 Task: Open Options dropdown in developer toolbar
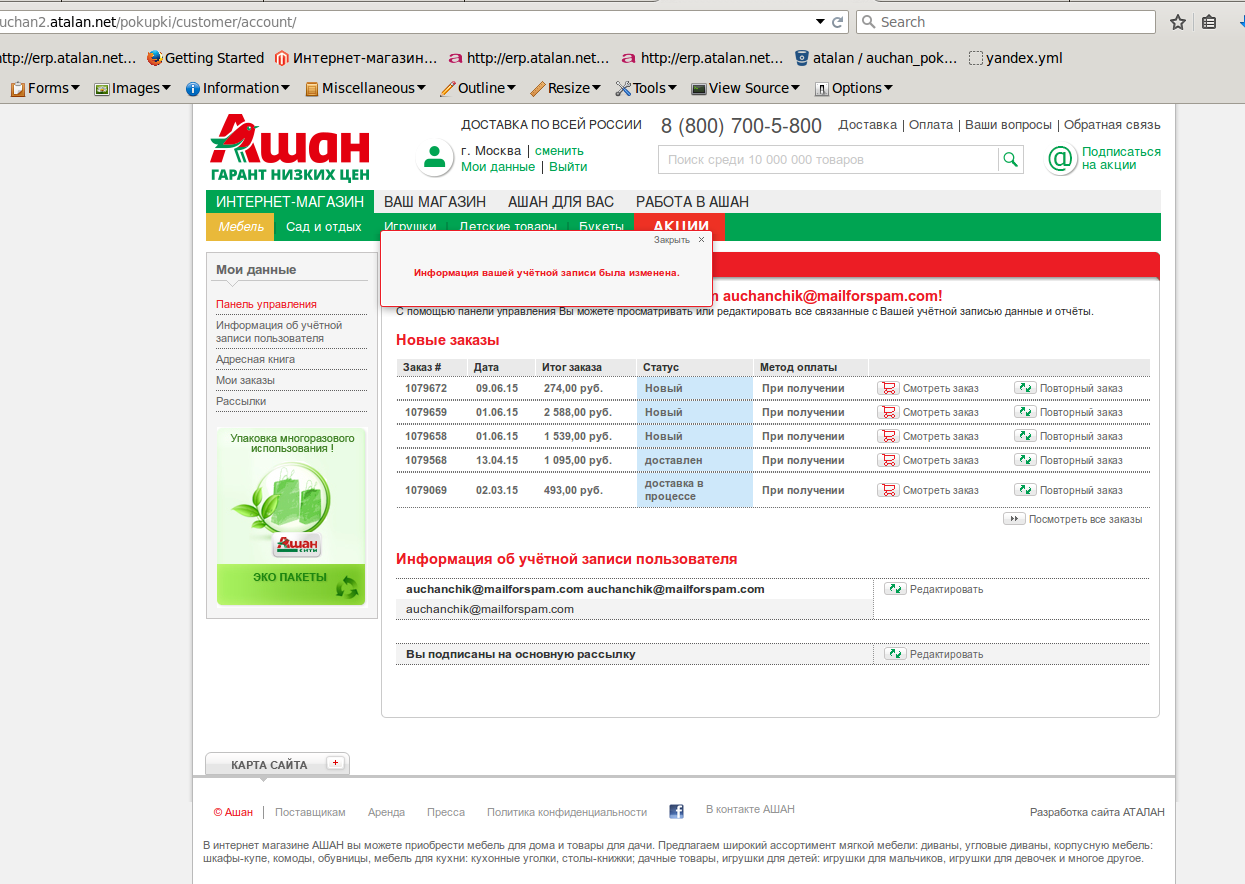[x=854, y=88]
